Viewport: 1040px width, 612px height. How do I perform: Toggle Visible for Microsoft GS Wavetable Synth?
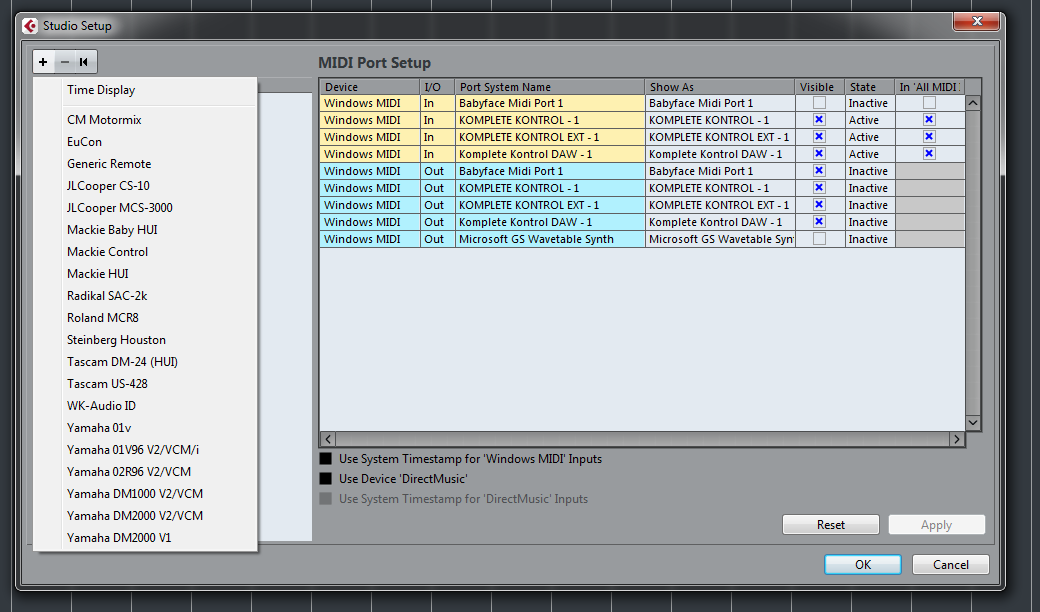pyautogui.click(x=819, y=239)
